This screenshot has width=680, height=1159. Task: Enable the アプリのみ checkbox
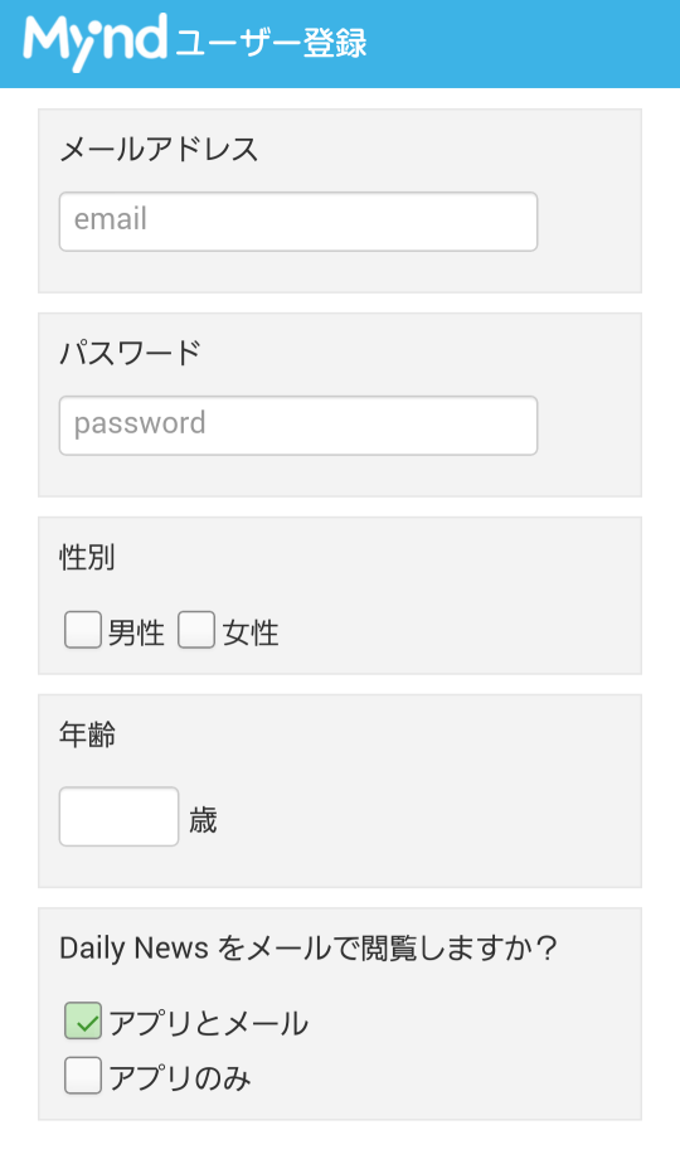coord(83,1075)
